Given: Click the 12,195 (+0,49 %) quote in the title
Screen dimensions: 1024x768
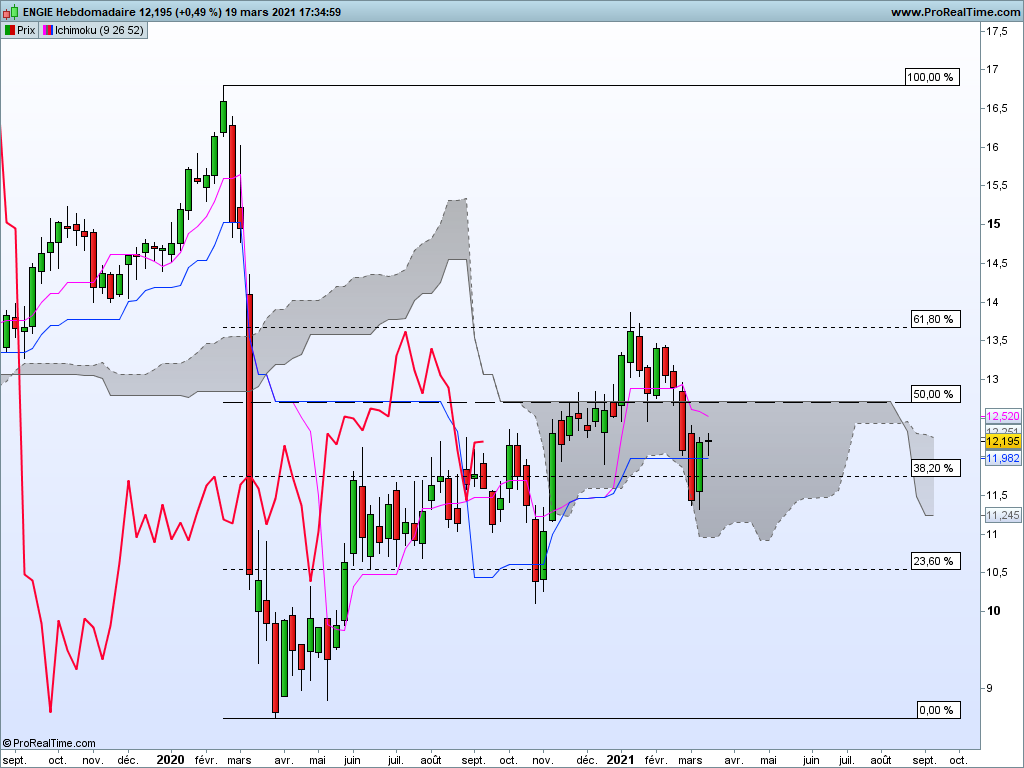Looking at the screenshot, I should click(180, 12).
